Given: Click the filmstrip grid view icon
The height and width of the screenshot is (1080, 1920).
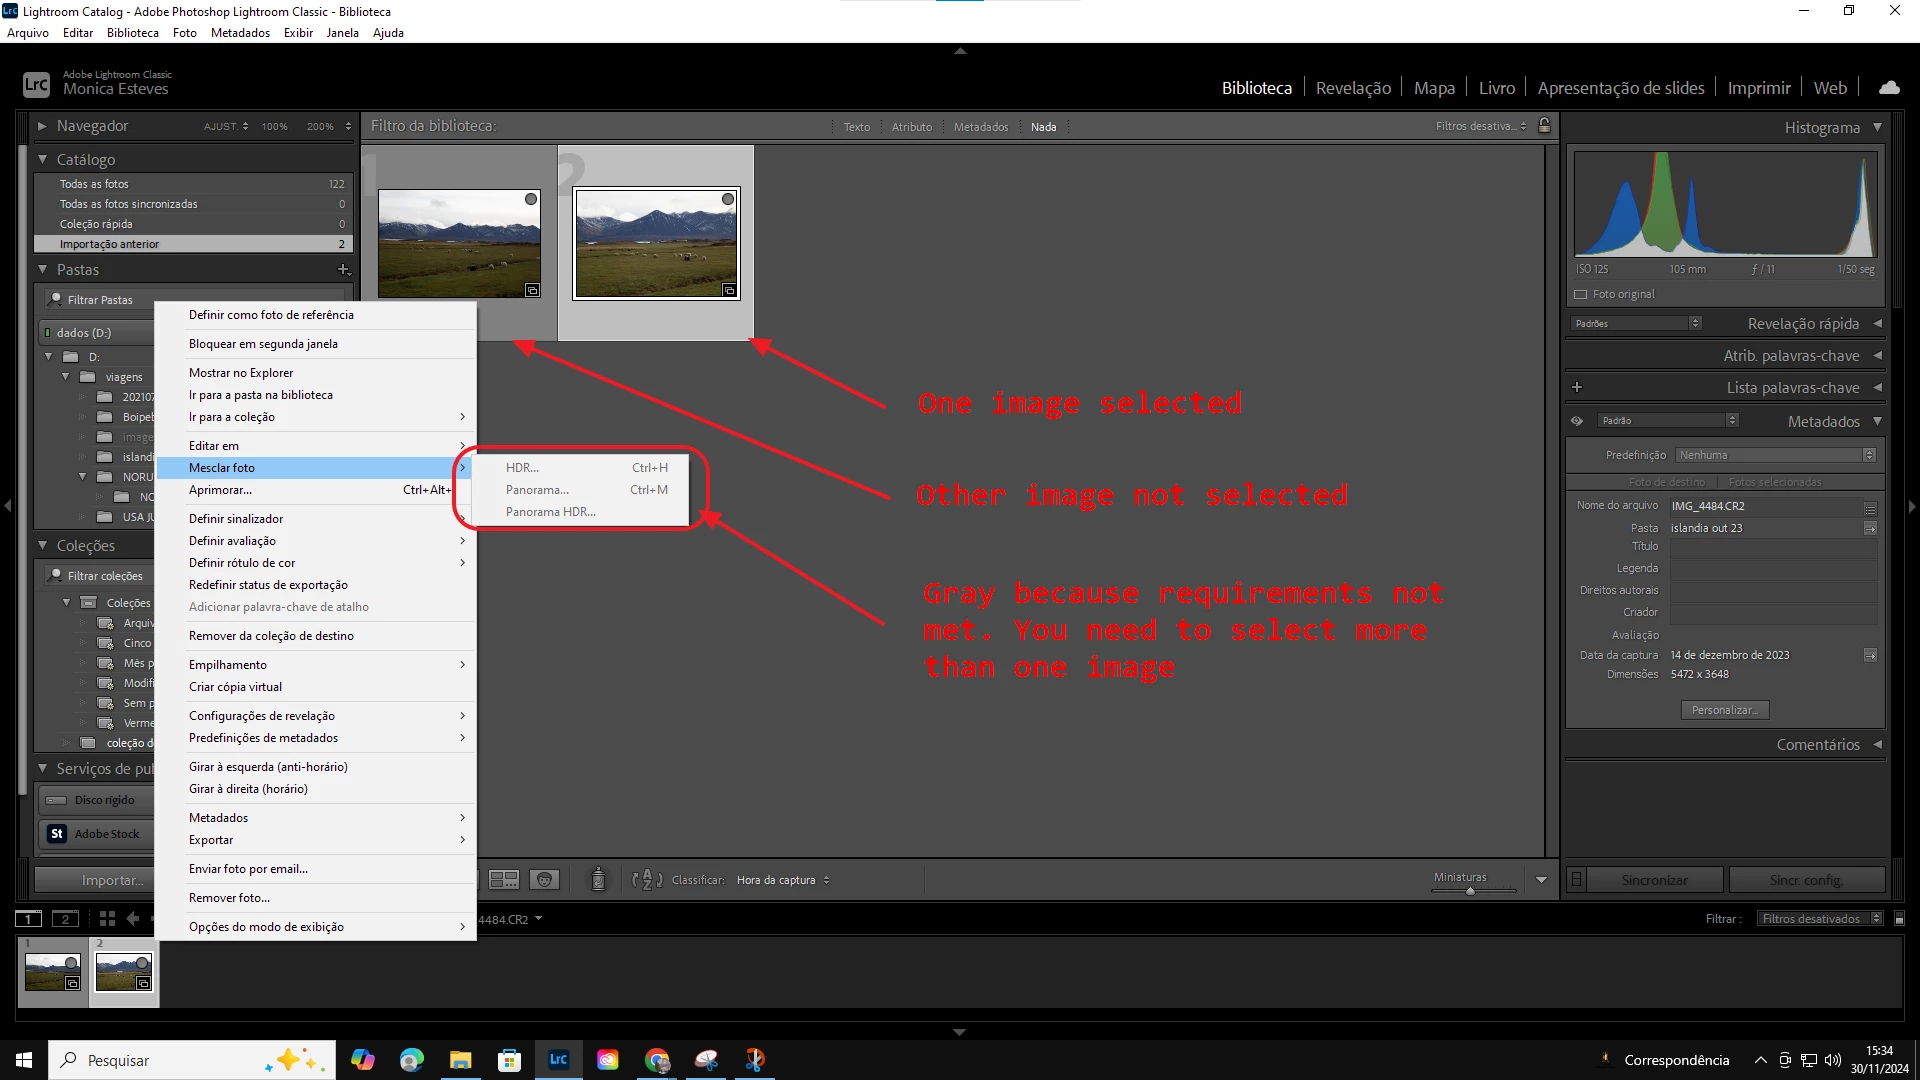Looking at the screenshot, I should click(x=107, y=919).
